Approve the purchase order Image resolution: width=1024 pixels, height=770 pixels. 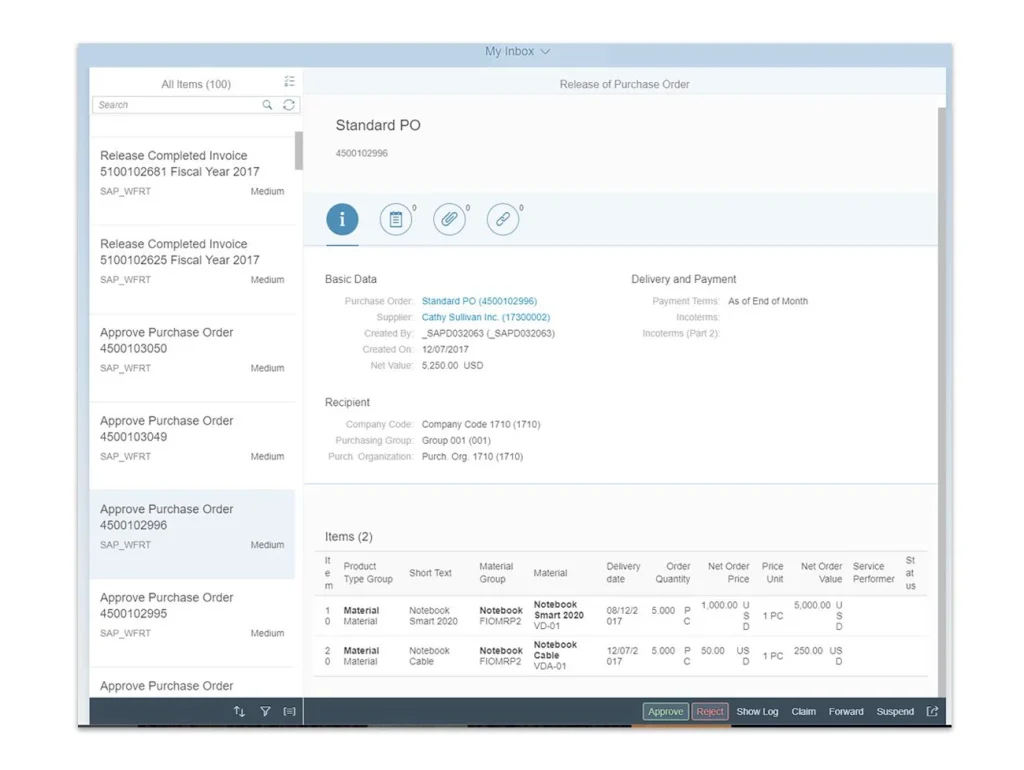[x=665, y=711]
